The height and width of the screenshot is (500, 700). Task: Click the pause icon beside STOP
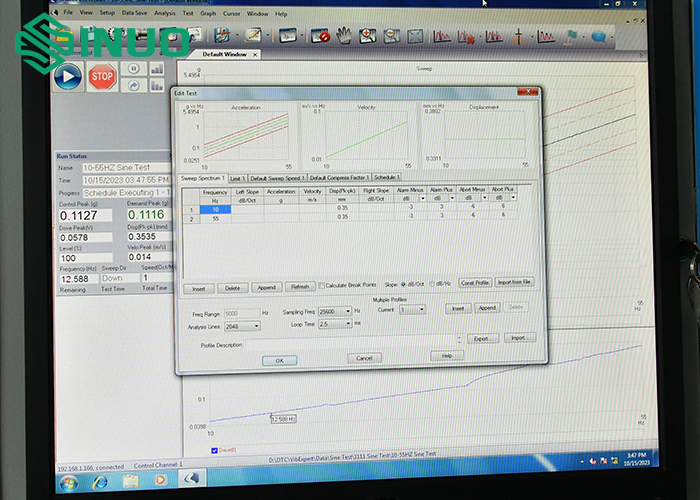133,69
